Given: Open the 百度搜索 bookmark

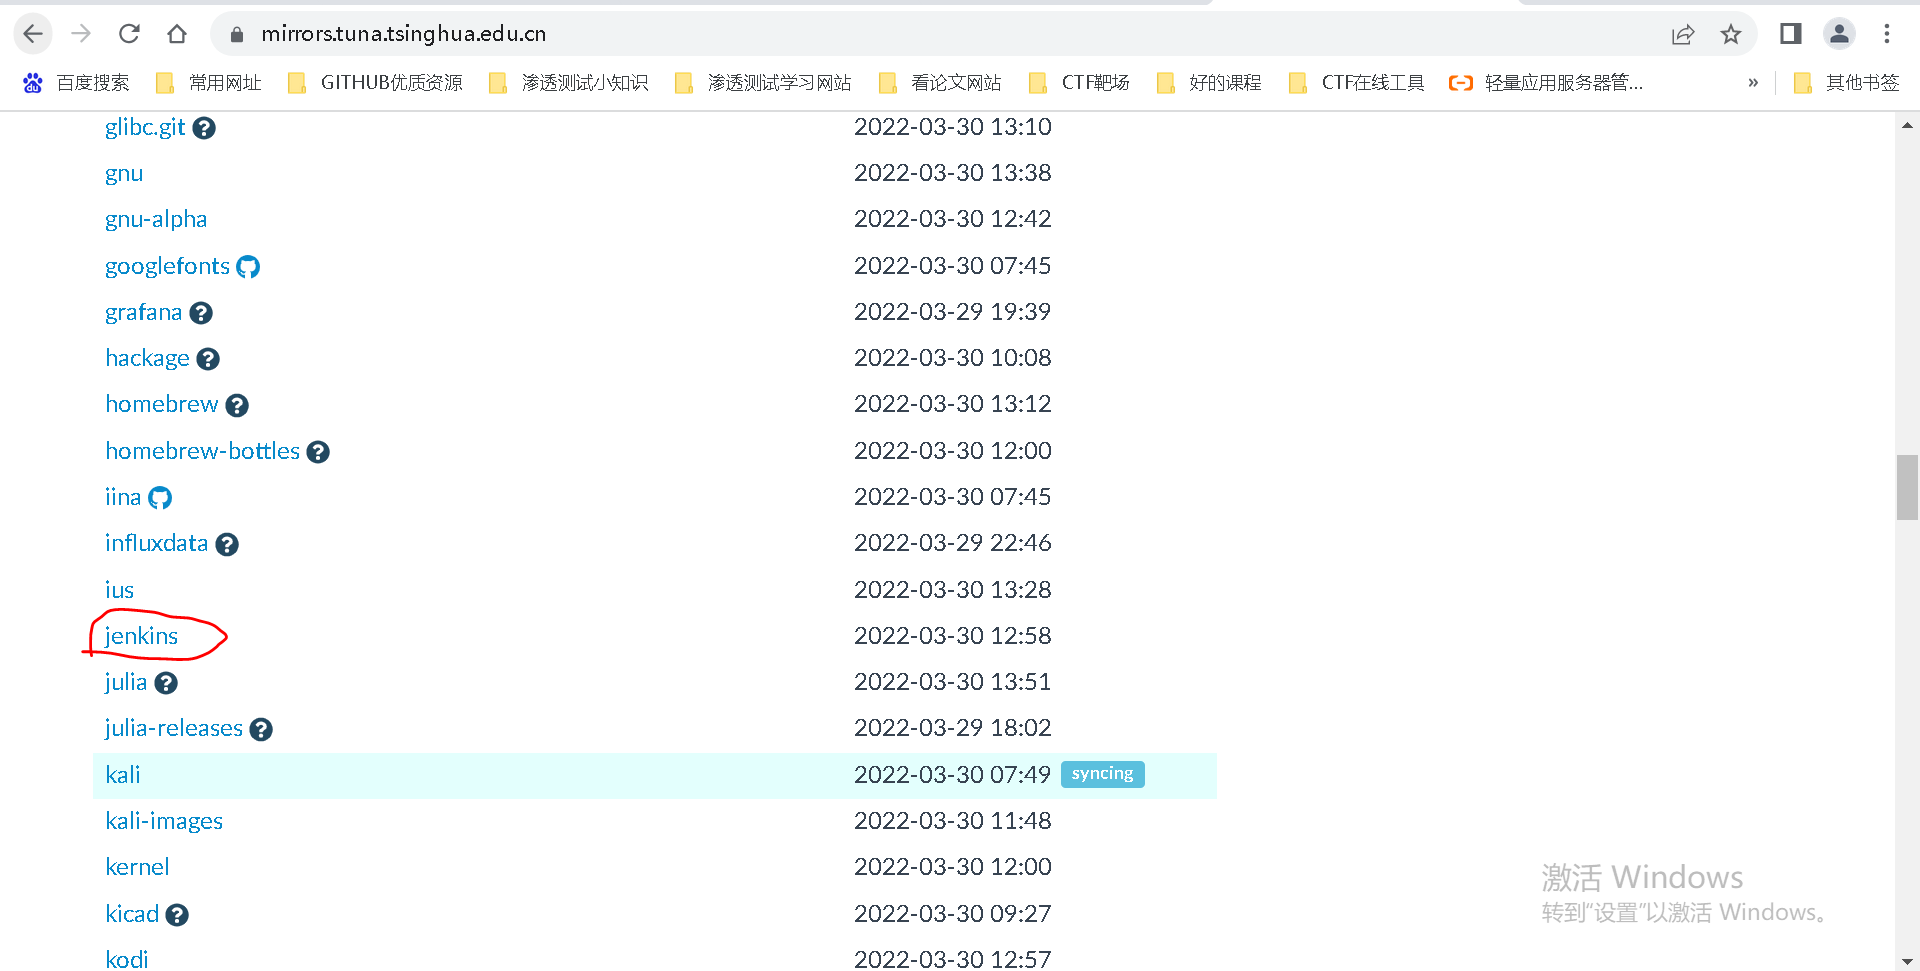Looking at the screenshot, I should tap(76, 83).
